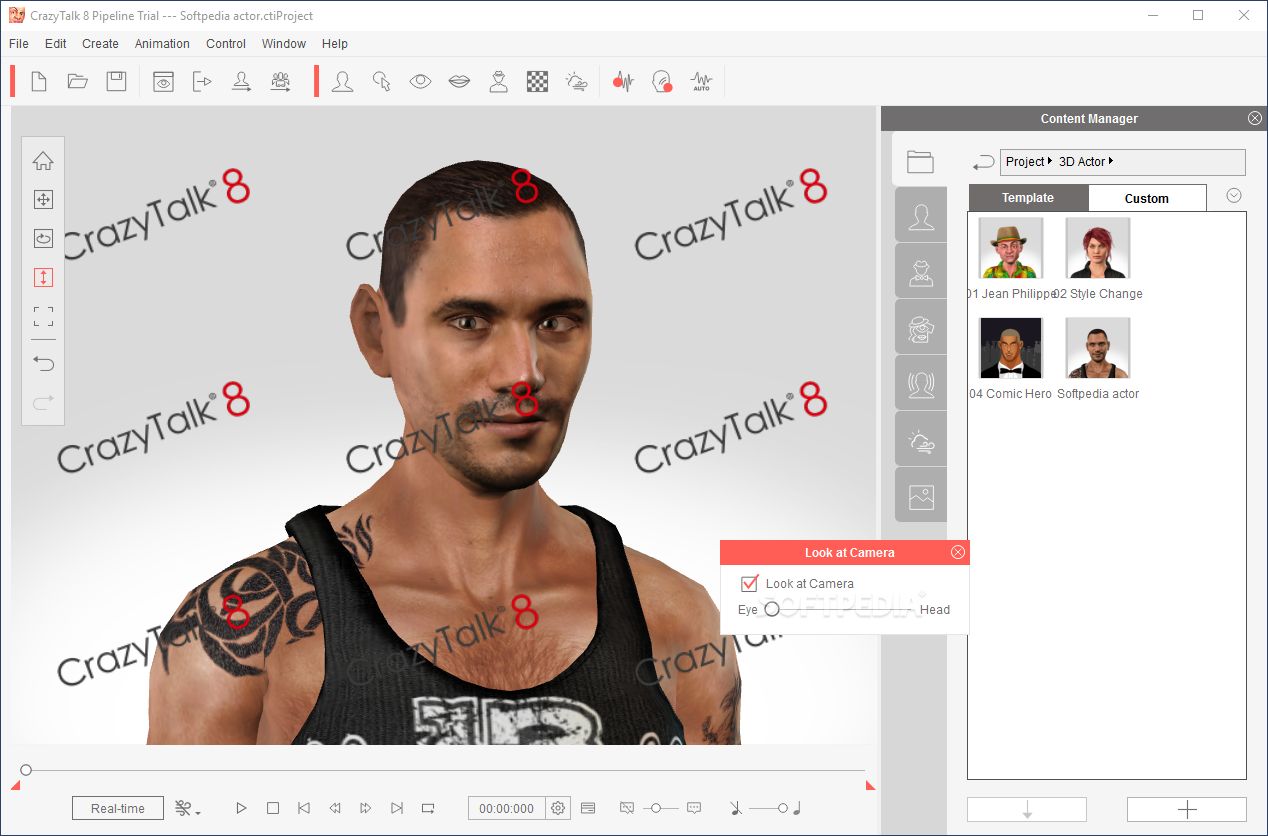
Task: Select the cursor pick tool in the toolbar
Action: pyautogui.click(x=381, y=82)
